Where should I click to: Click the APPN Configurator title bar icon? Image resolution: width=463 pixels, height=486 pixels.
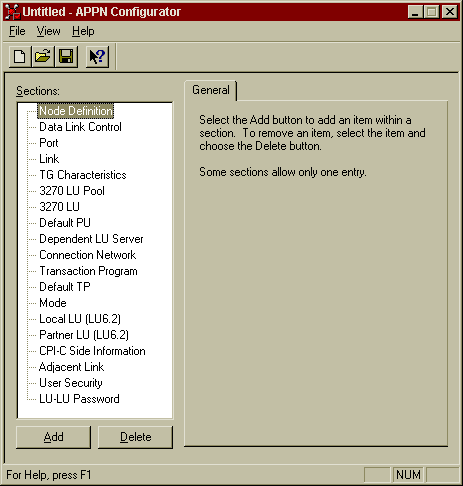(12, 12)
